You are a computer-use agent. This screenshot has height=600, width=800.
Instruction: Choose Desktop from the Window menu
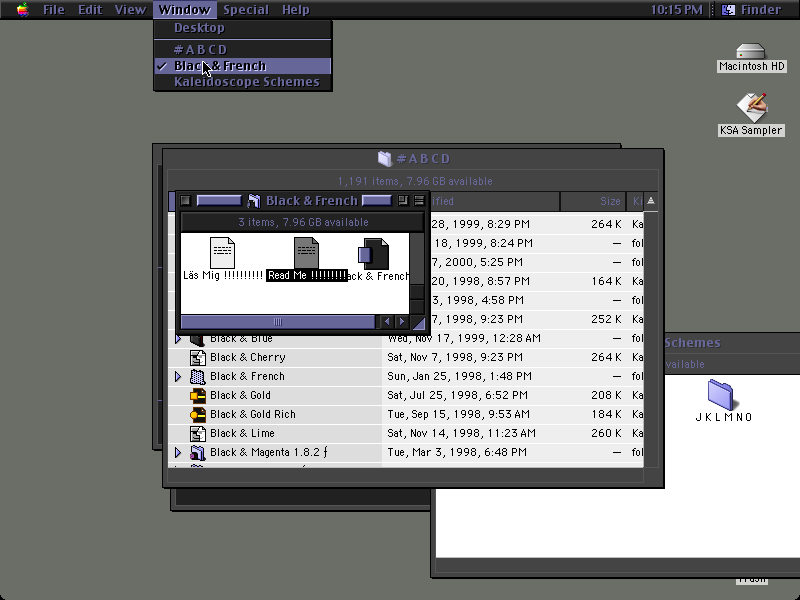tap(243, 28)
